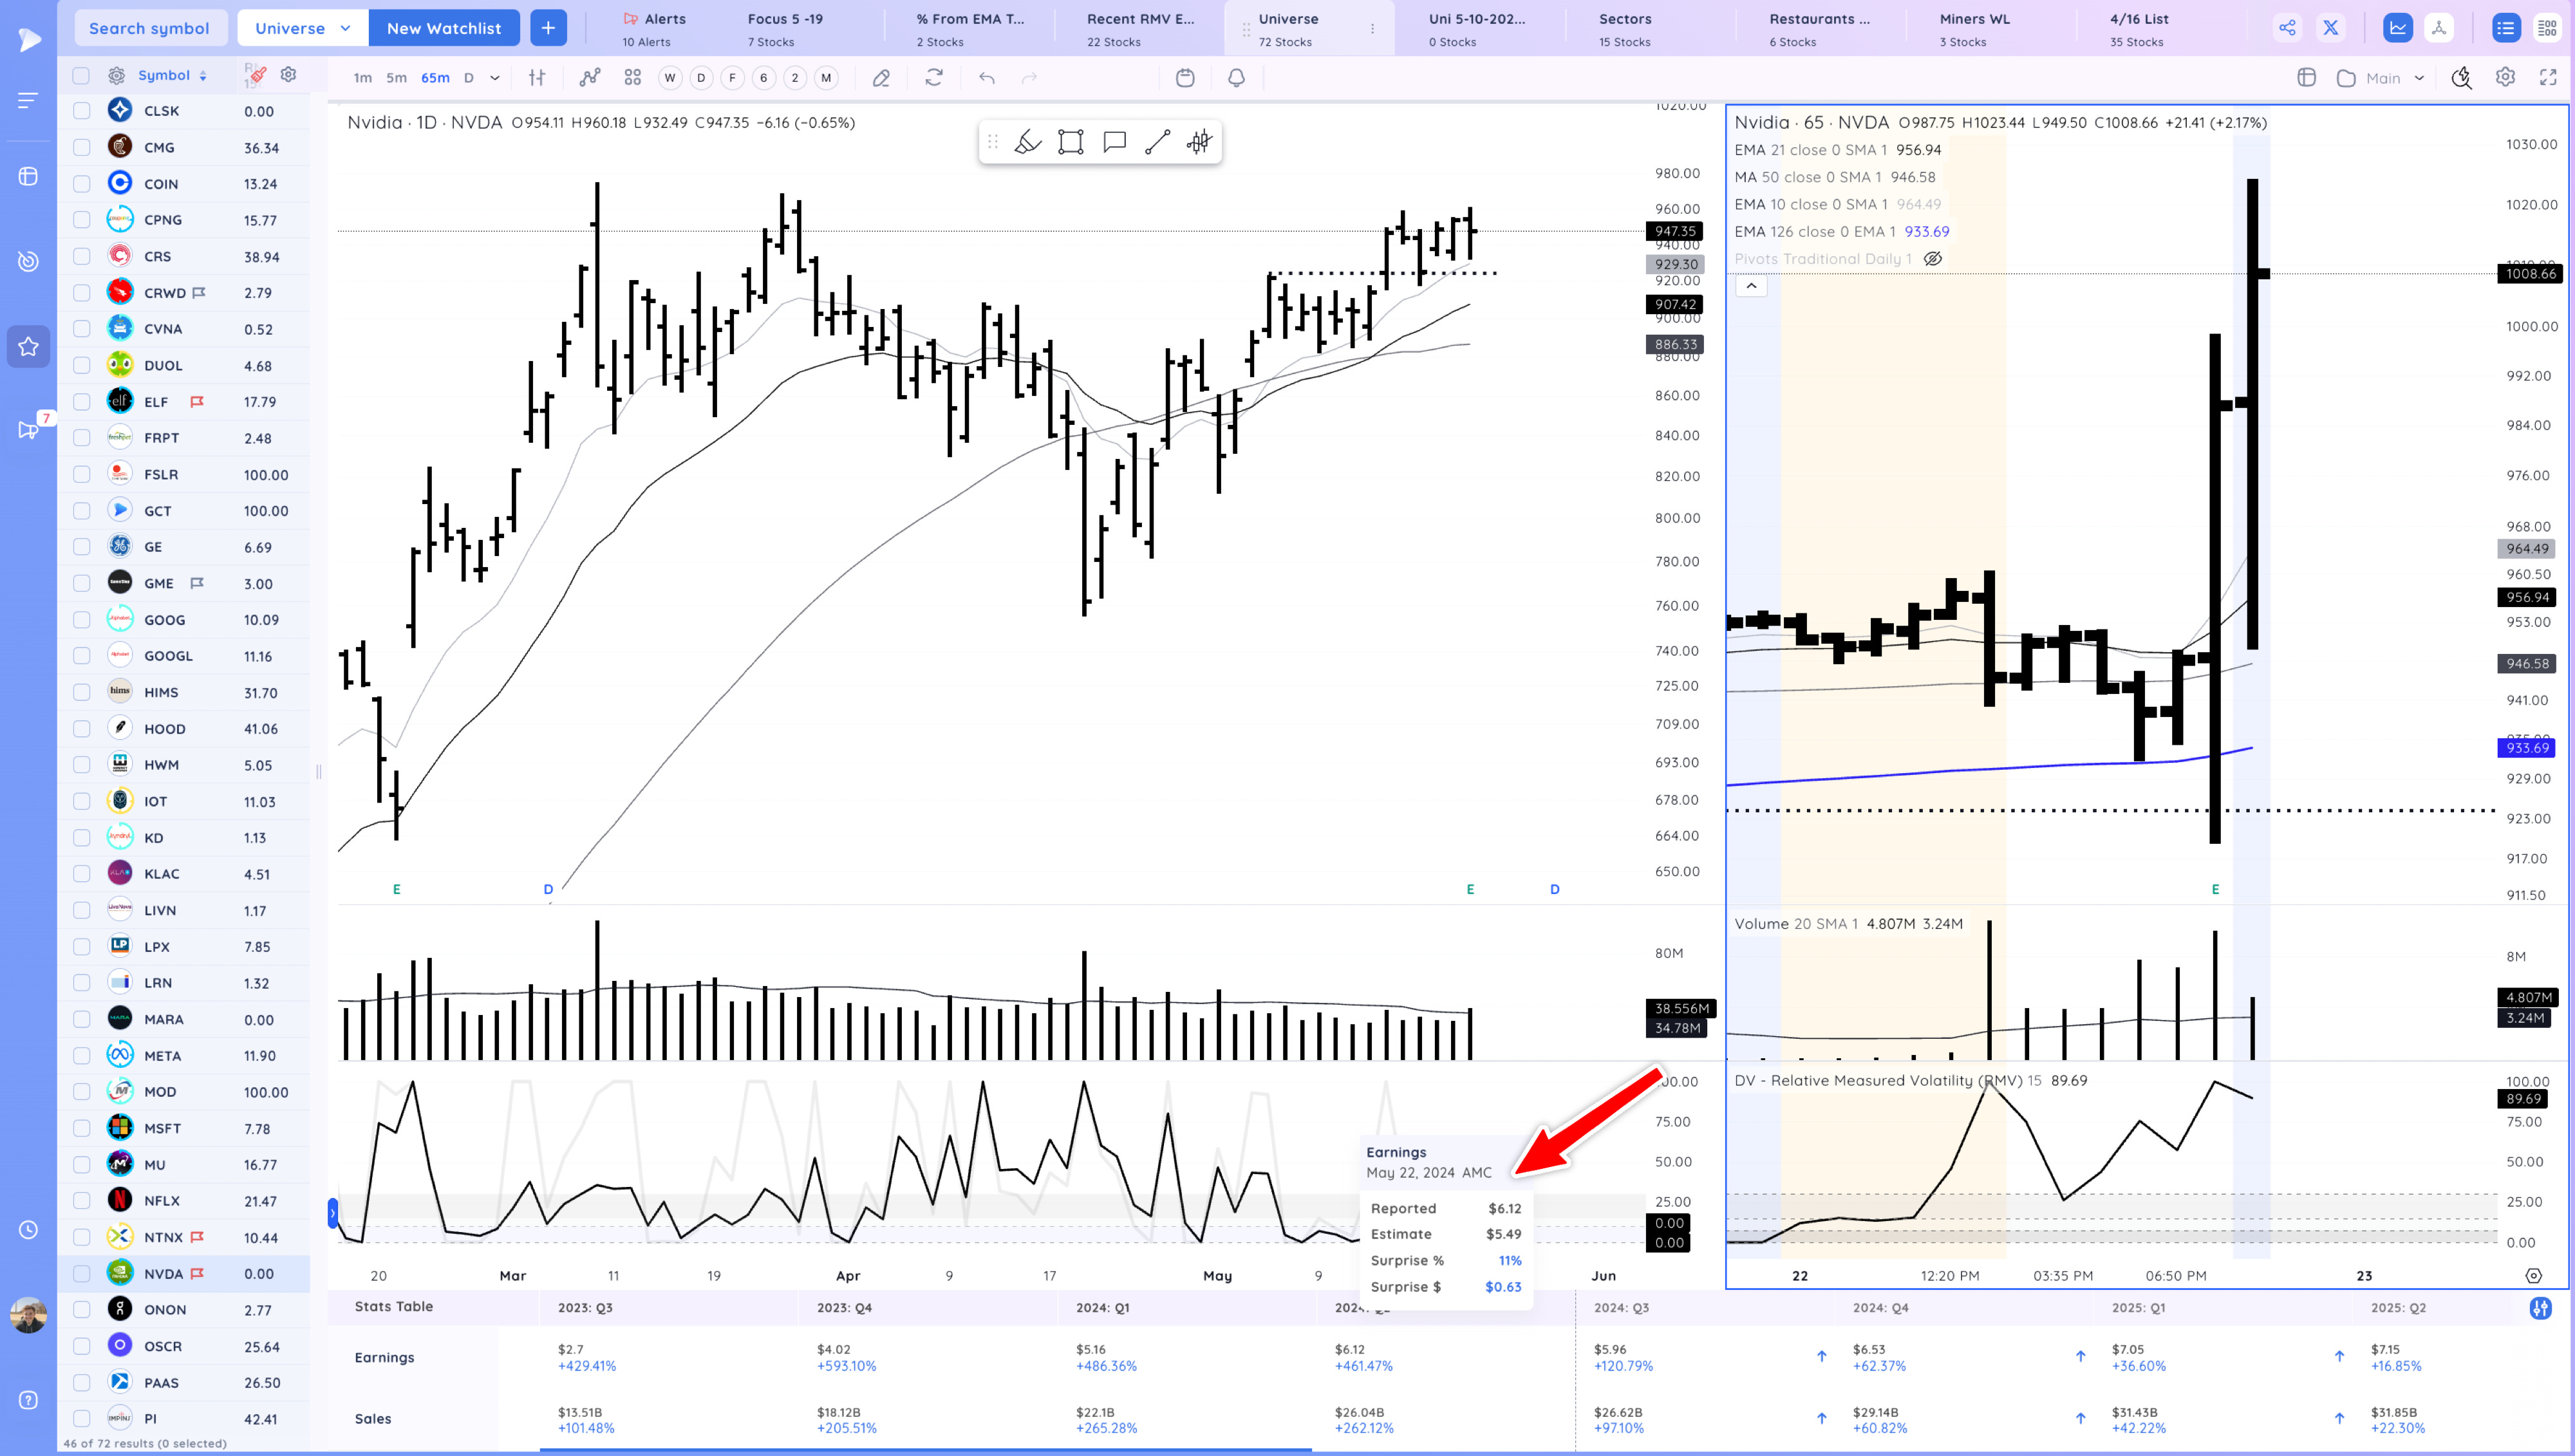Click earnings E marker on 65-minute chart
The width and height of the screenshot is (2575, 1456).
click(x=2215, y=889)
